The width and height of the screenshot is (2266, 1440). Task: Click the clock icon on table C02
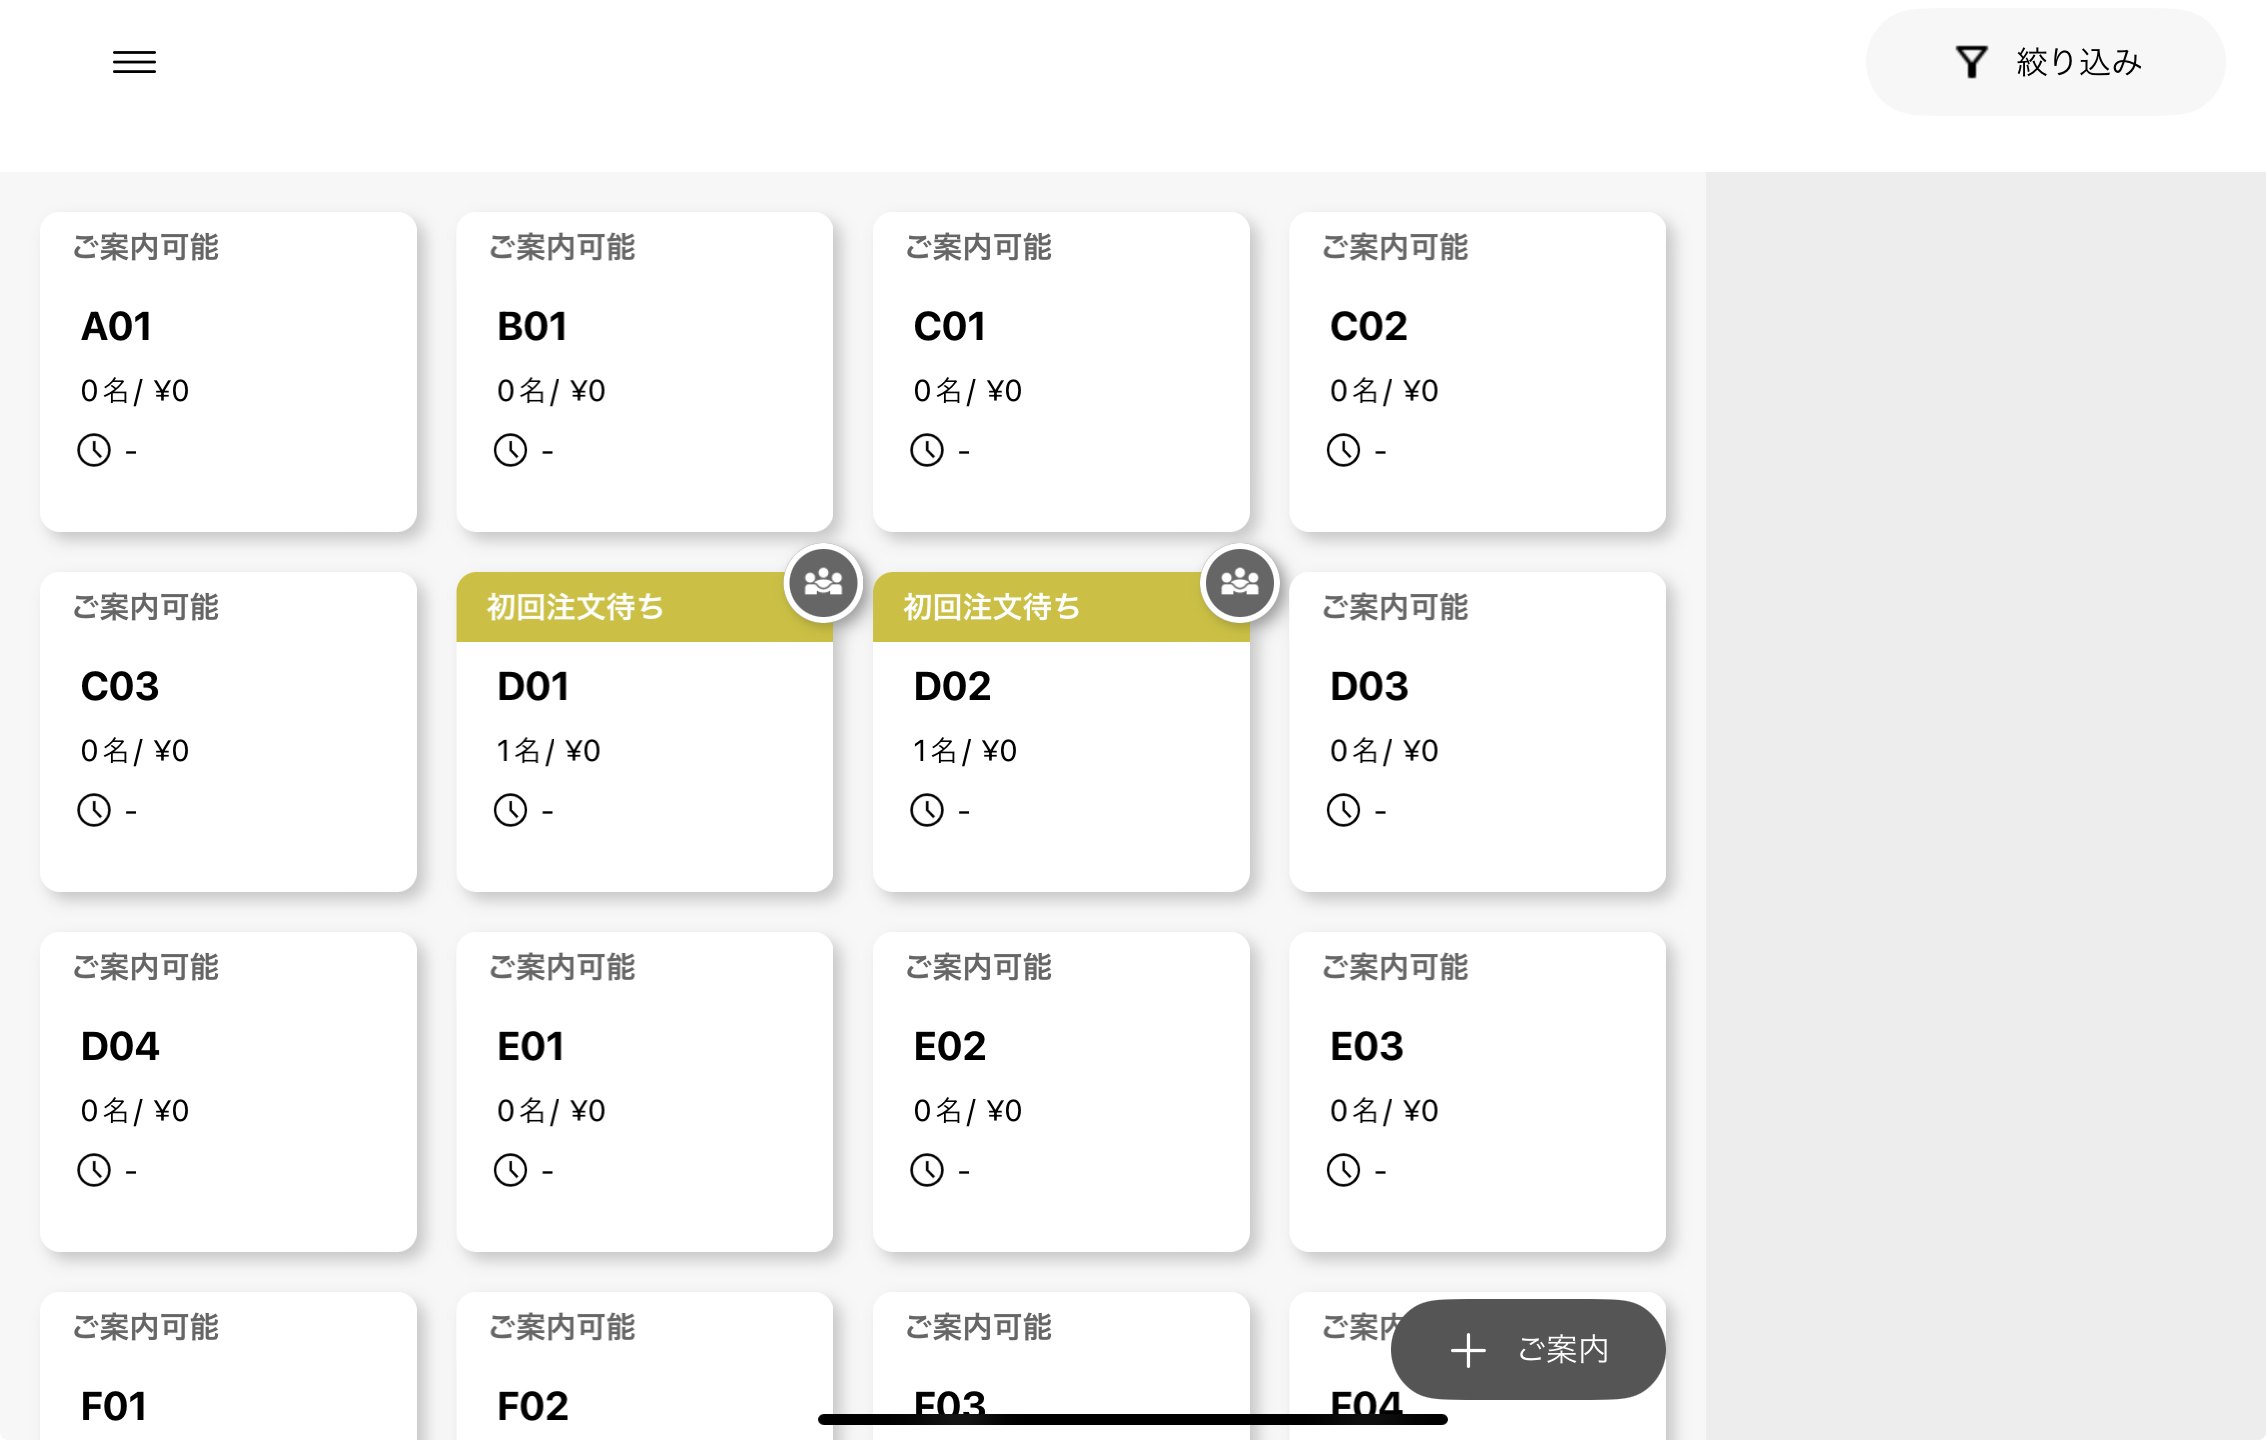click(1343, 450)
